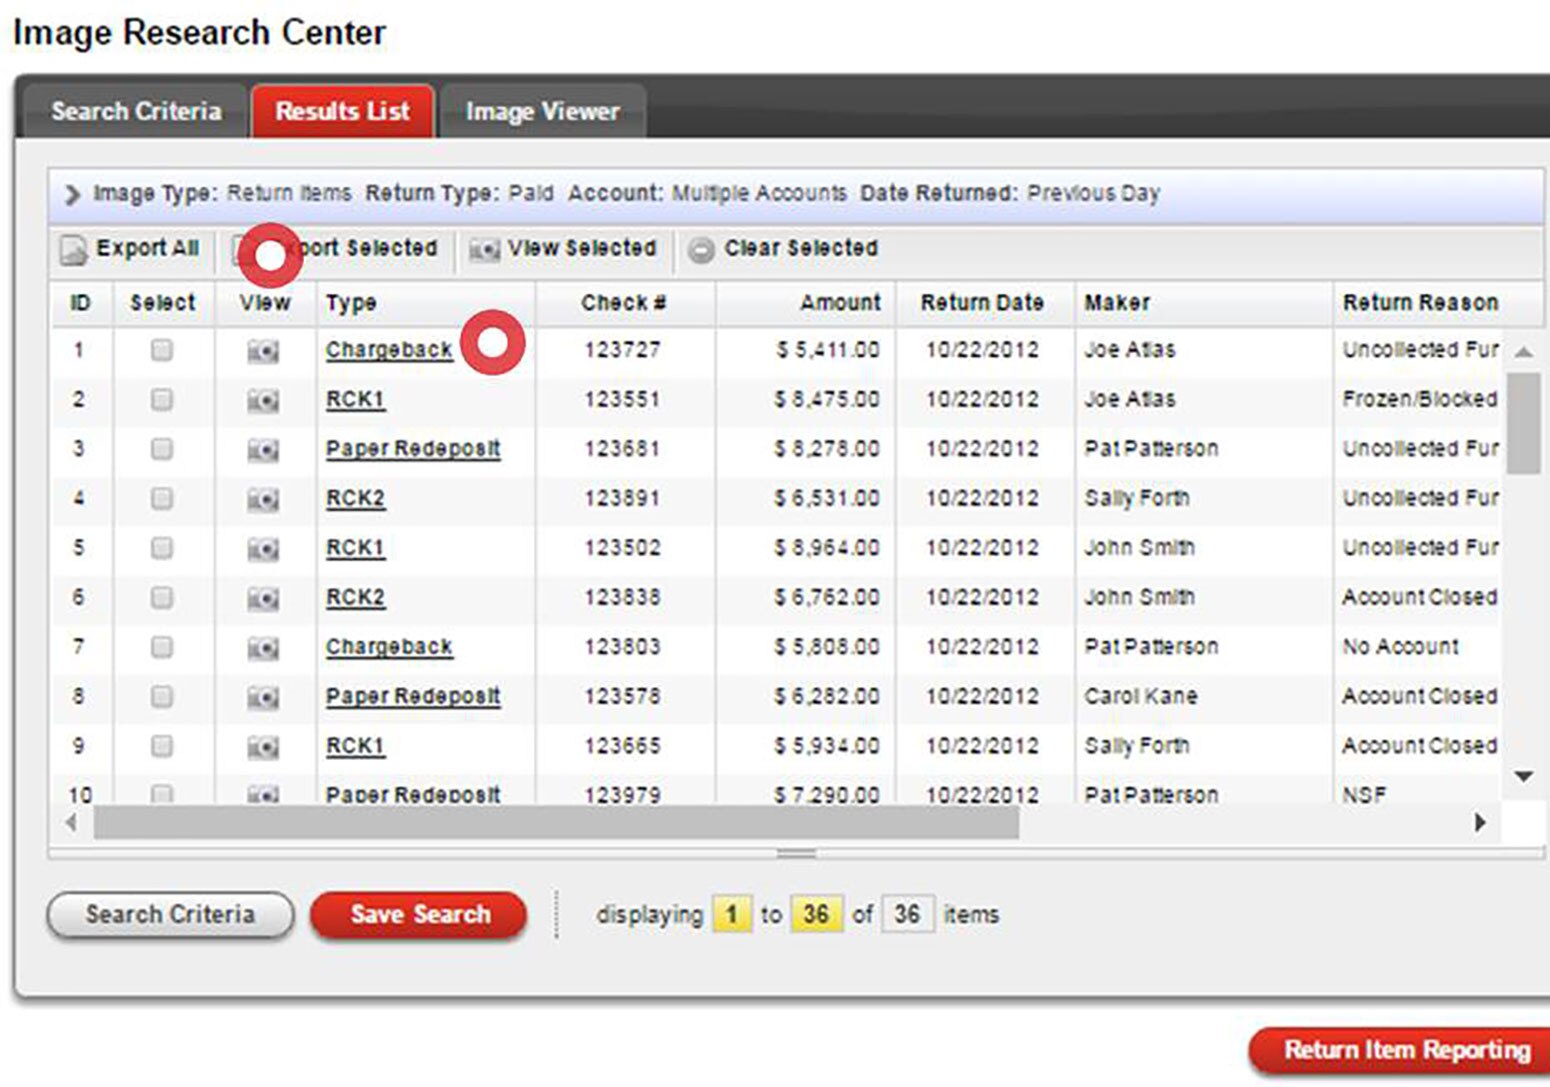Click the horizontal scrollbar thumb
The width and height of the screenshot is (1550, 1087).
(555, 822)
